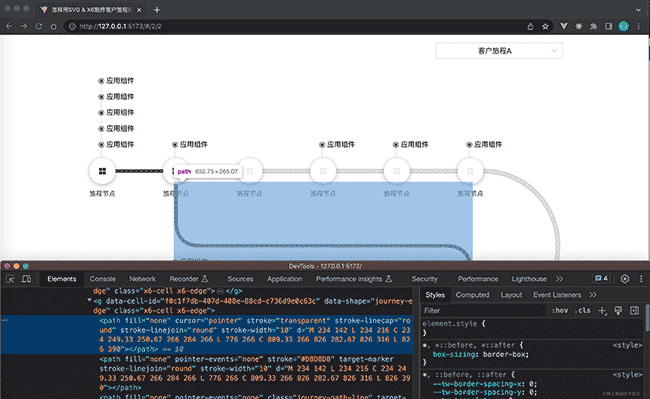Click the third greyed journey node circle

pos(250,171)
